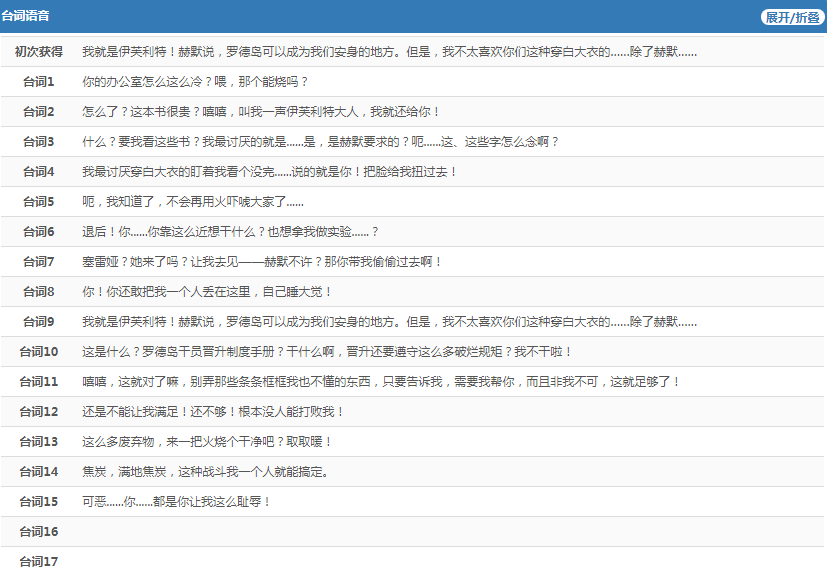The height and width of the screenshot is (573, 827).
Task: Click the 台词4 row label
Action: (38, 171)
